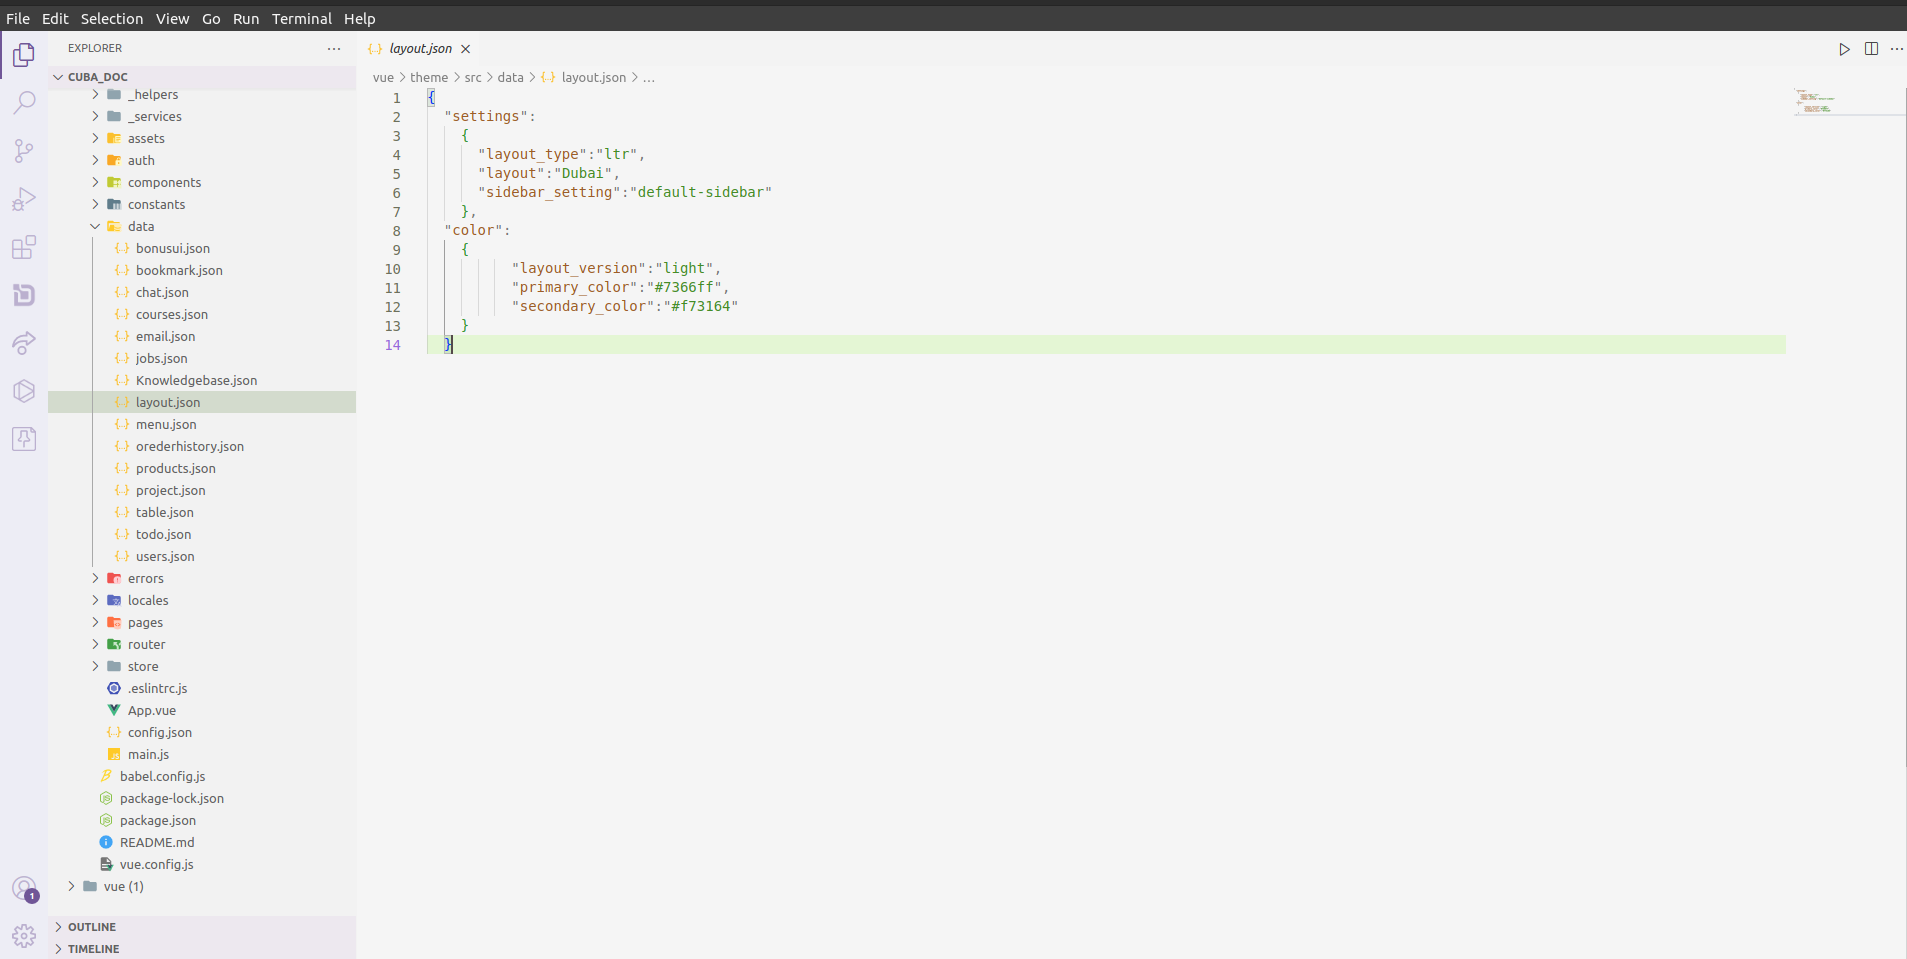Click the src breadcrumb segment
This screenshot has height=959, width=1907.
(473, 78)
